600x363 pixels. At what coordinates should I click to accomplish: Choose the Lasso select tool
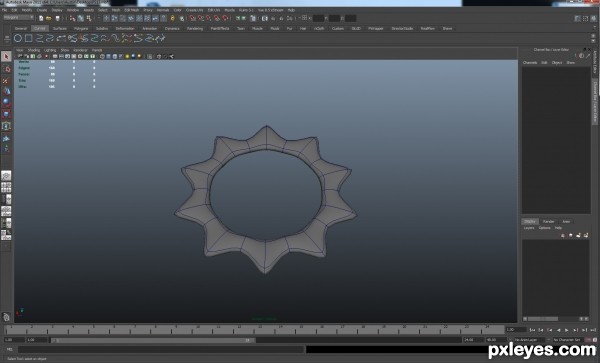pyautogui.click(x=6, y=69)
